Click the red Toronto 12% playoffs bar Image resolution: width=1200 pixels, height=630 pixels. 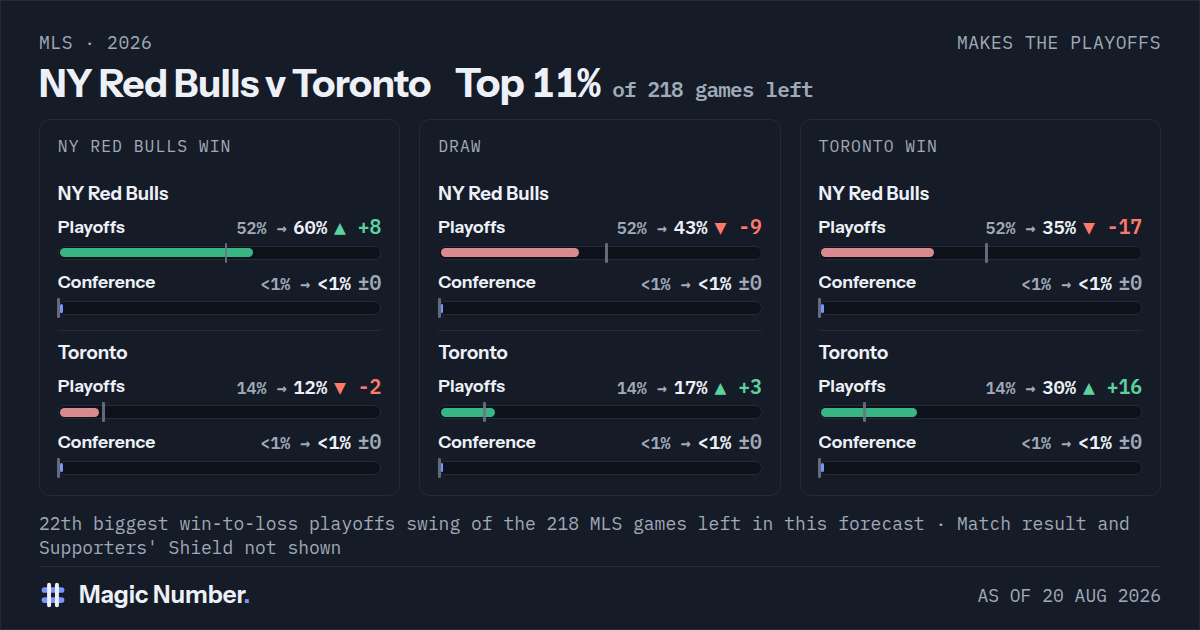[79, 412]
